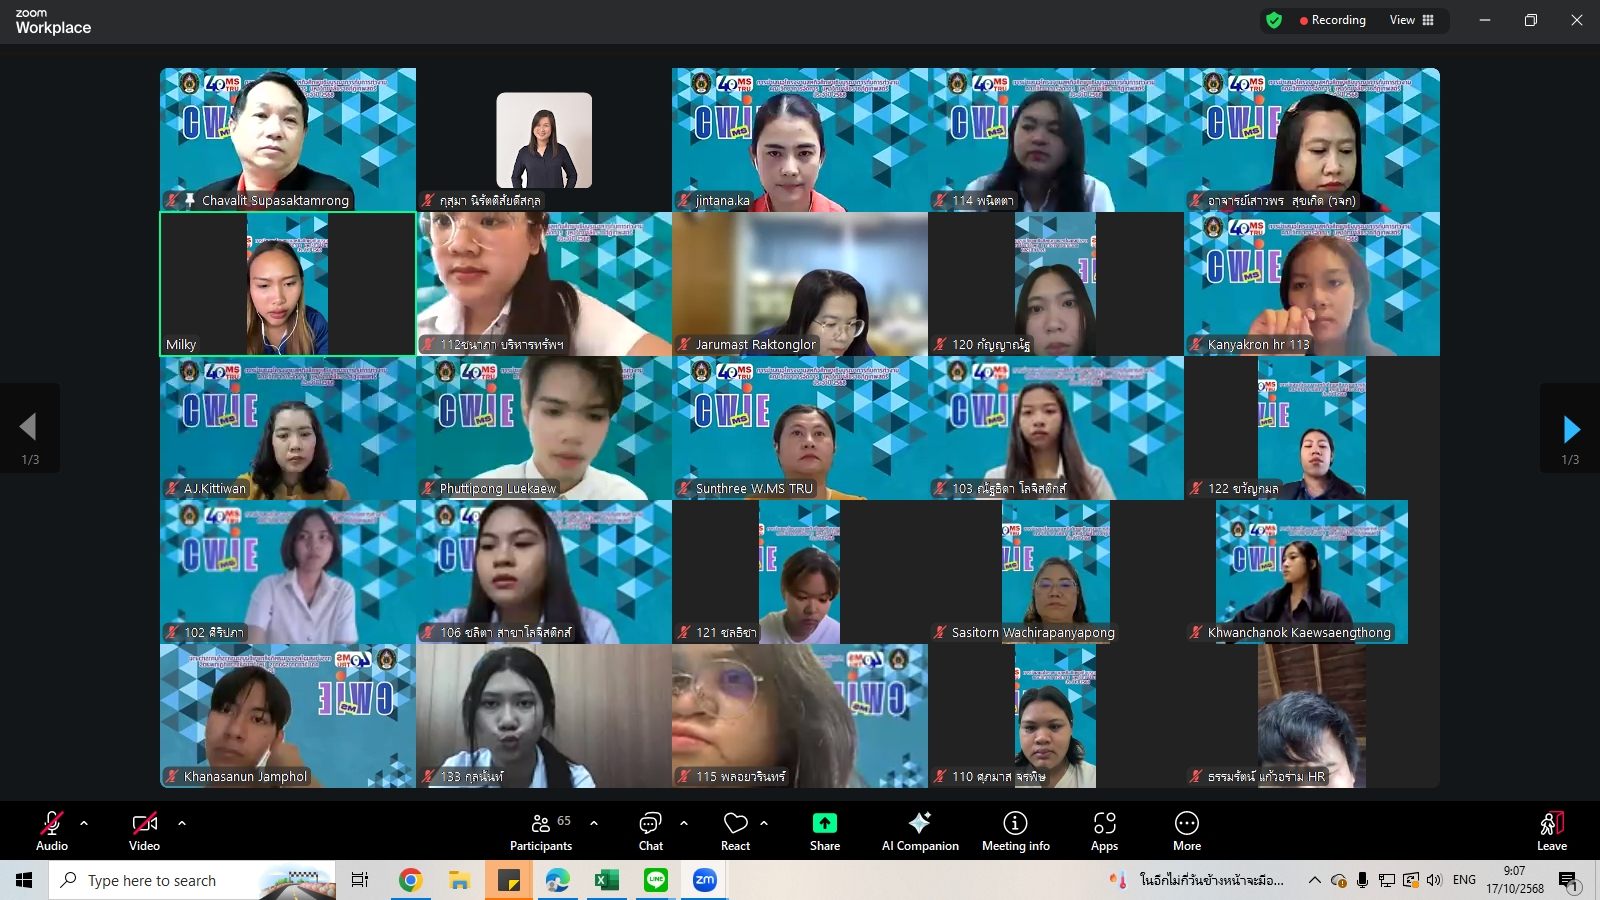The height and width of the screenshot is (900, 1600).
Task: Open the Chat panel
Action: click(x=650, y=831)
